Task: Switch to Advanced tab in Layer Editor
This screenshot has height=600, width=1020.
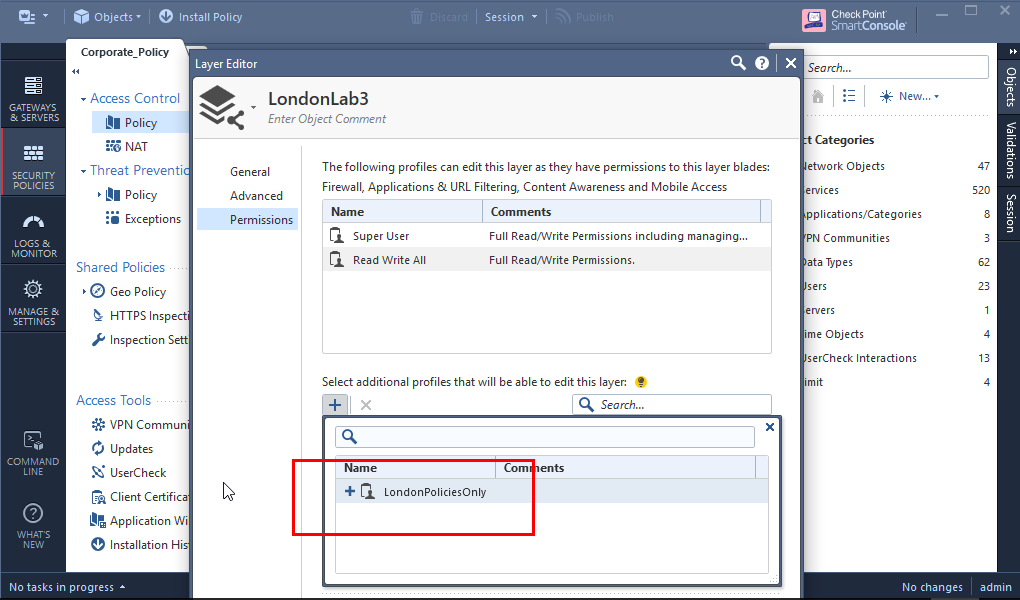Action: (256, 196)
